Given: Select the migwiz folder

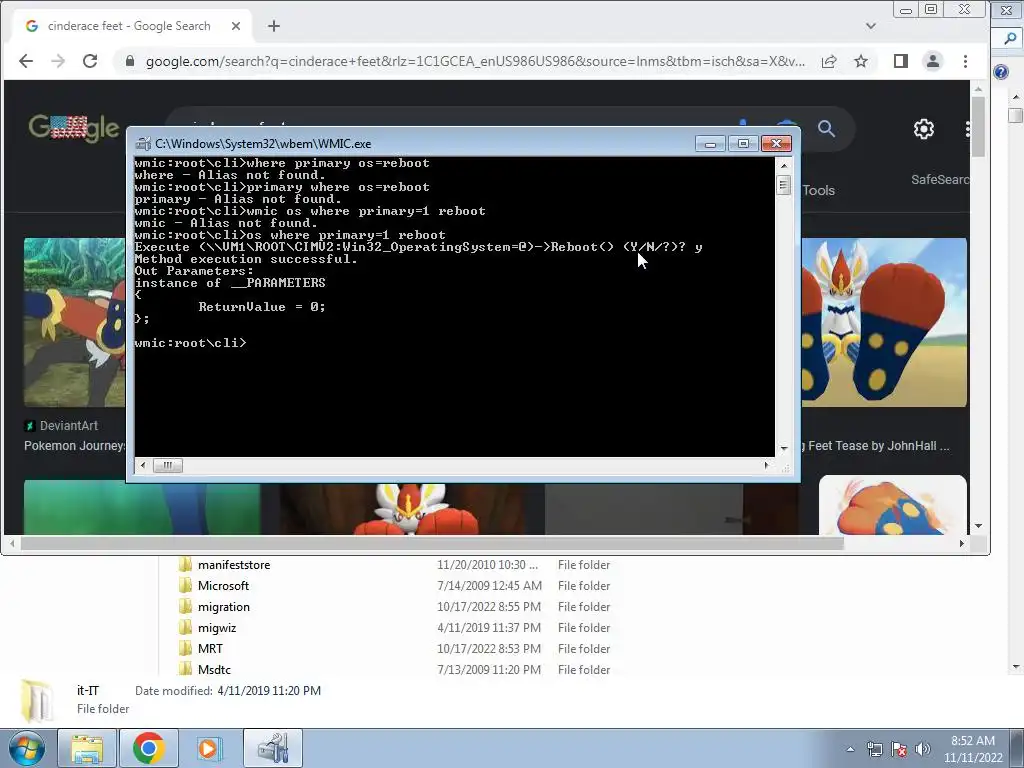Looking at the screenshot, I should coord(217,628).
